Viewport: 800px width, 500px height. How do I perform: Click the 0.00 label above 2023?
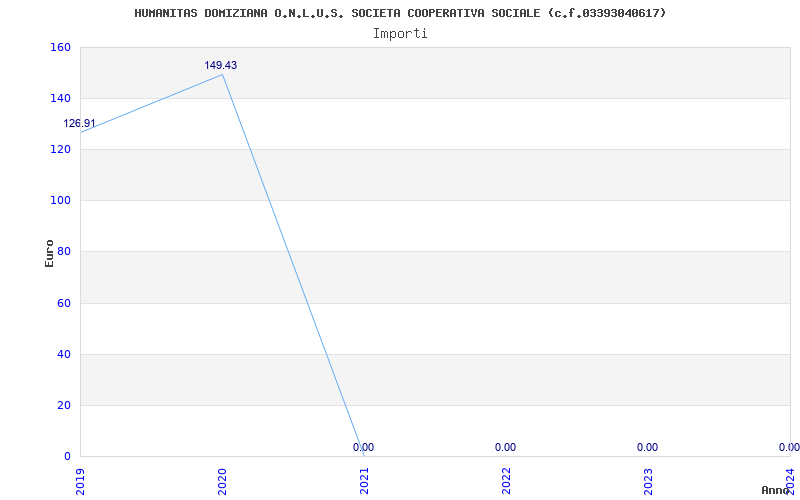point(647,447)
